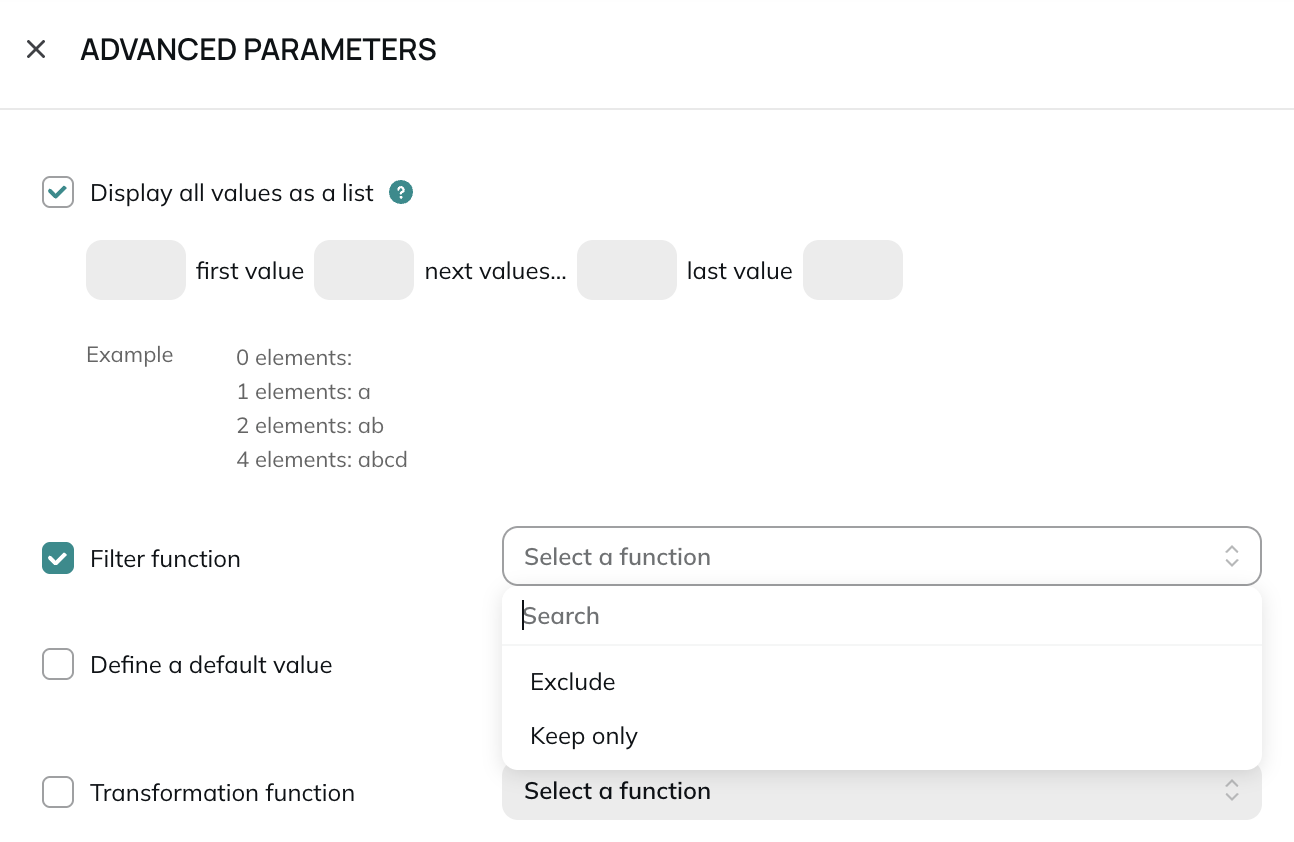Viewport: 1294px width, 842px height.
Task: Click the 'next values...' label
Action: tap(495, 271)
